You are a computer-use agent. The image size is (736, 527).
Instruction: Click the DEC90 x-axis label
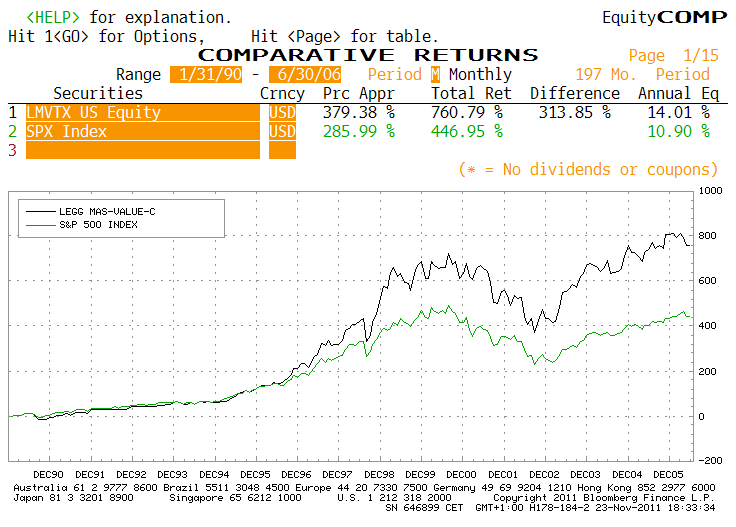48,475
